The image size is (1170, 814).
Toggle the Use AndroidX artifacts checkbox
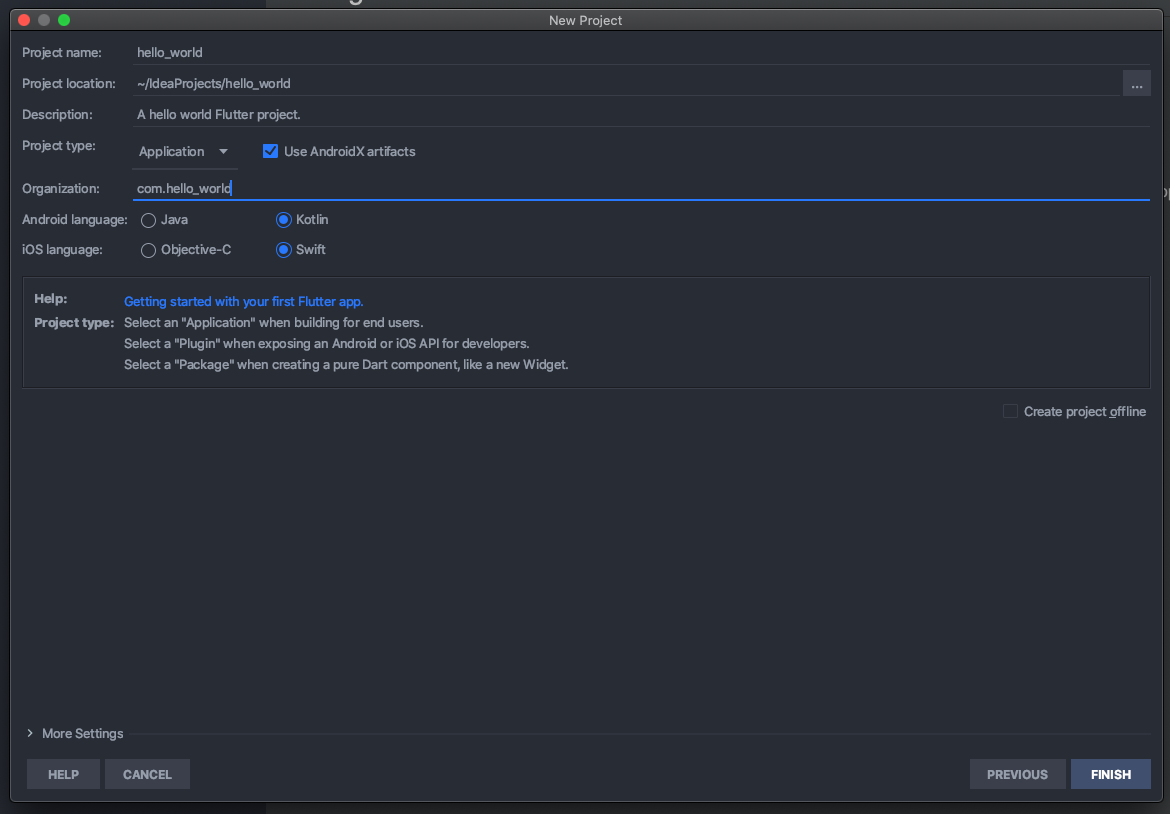pos(270,151)
